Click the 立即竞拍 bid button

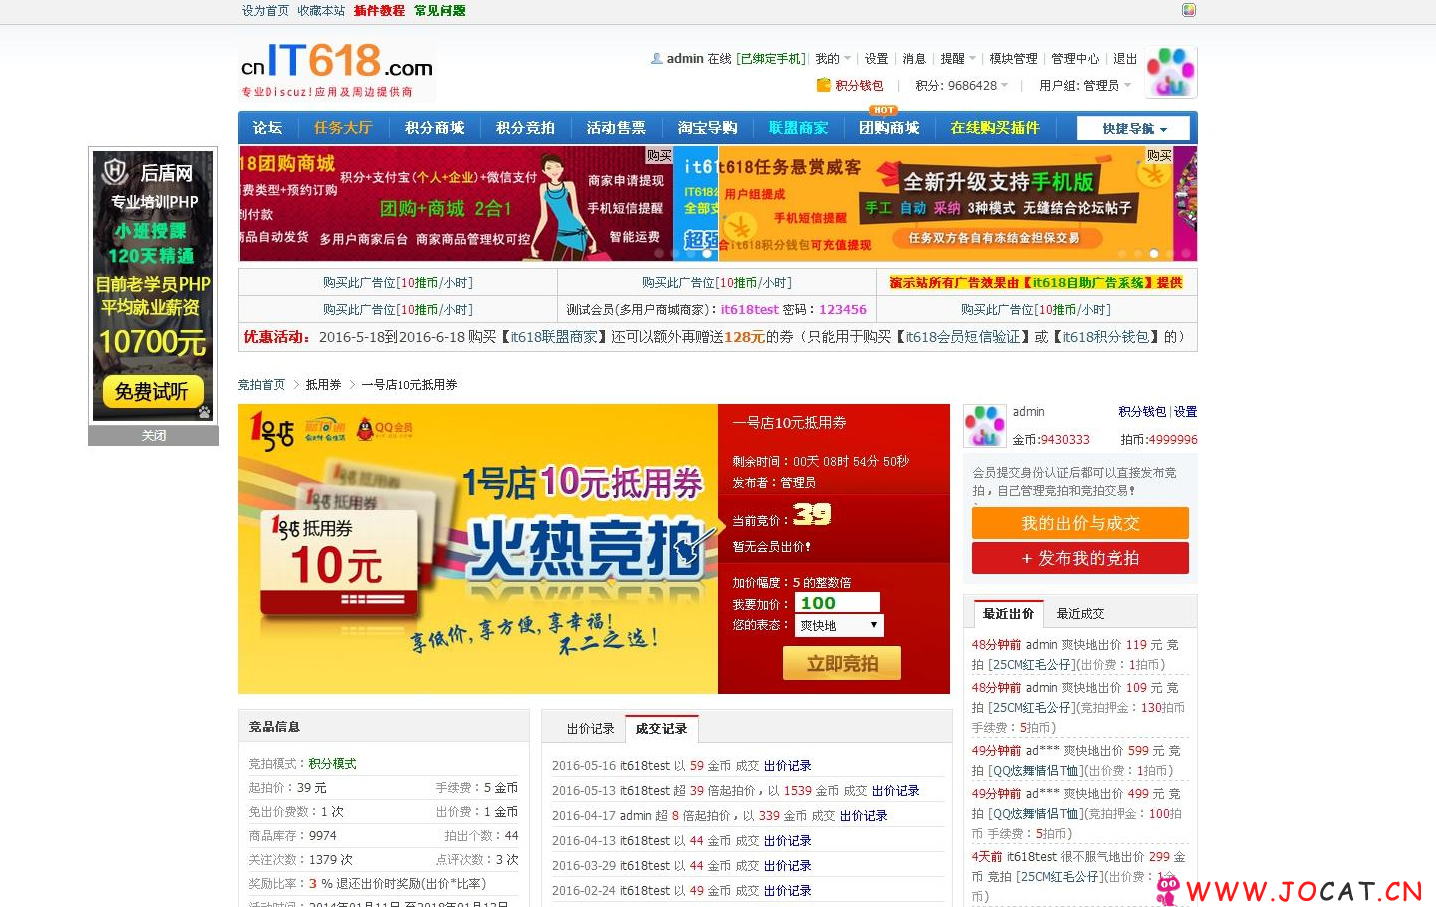coord(842,663)
